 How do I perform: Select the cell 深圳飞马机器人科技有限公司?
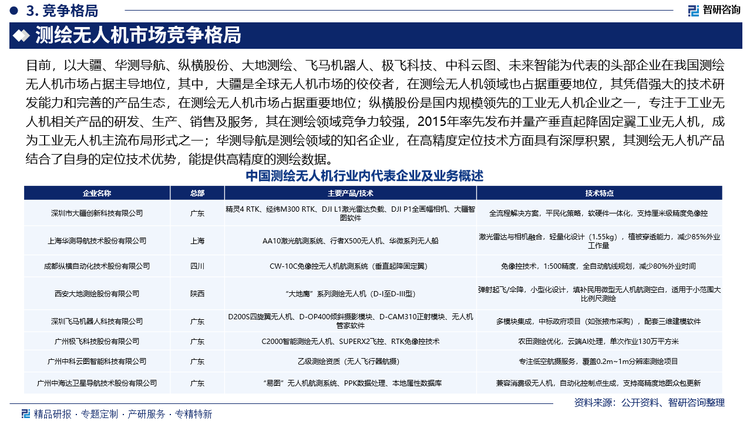click(97, 321)
